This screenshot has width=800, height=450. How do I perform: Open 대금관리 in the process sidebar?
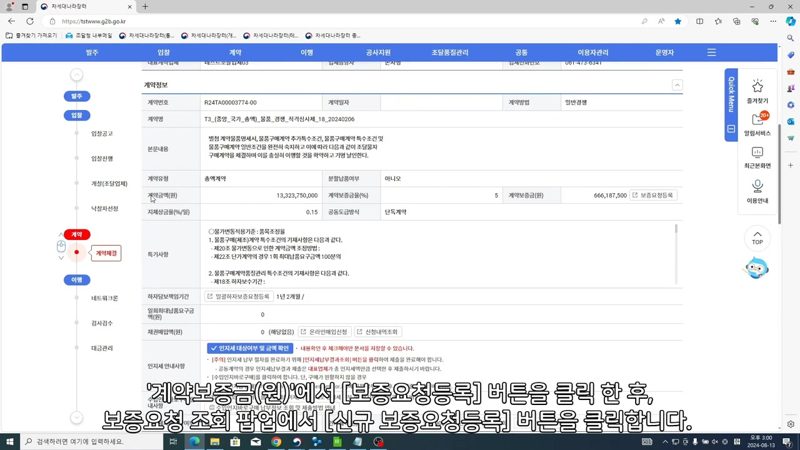pyautogui.click(x=102, y=348)
